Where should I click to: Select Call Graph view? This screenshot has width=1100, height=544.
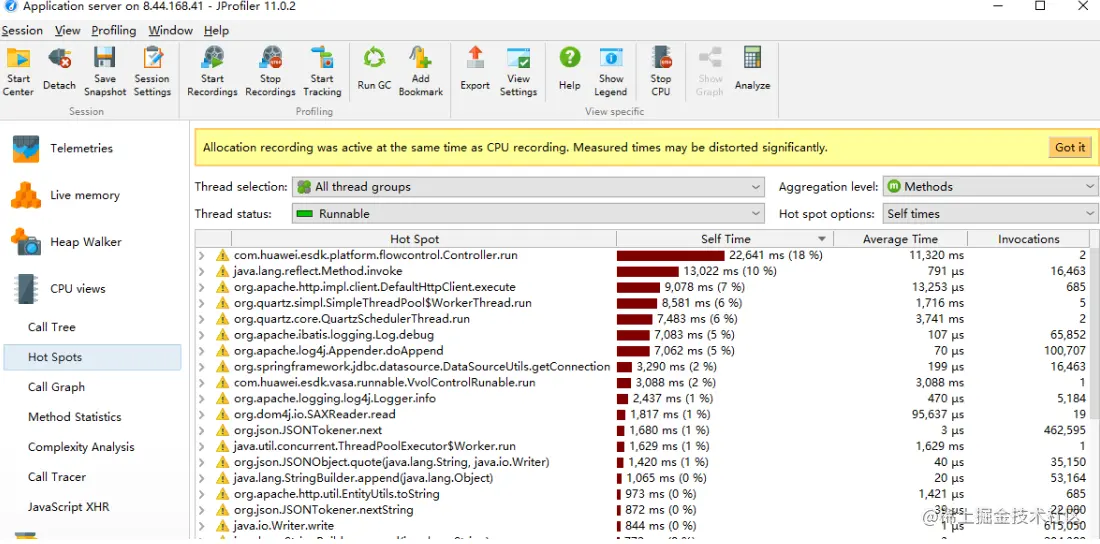click(x=56, y=387)
